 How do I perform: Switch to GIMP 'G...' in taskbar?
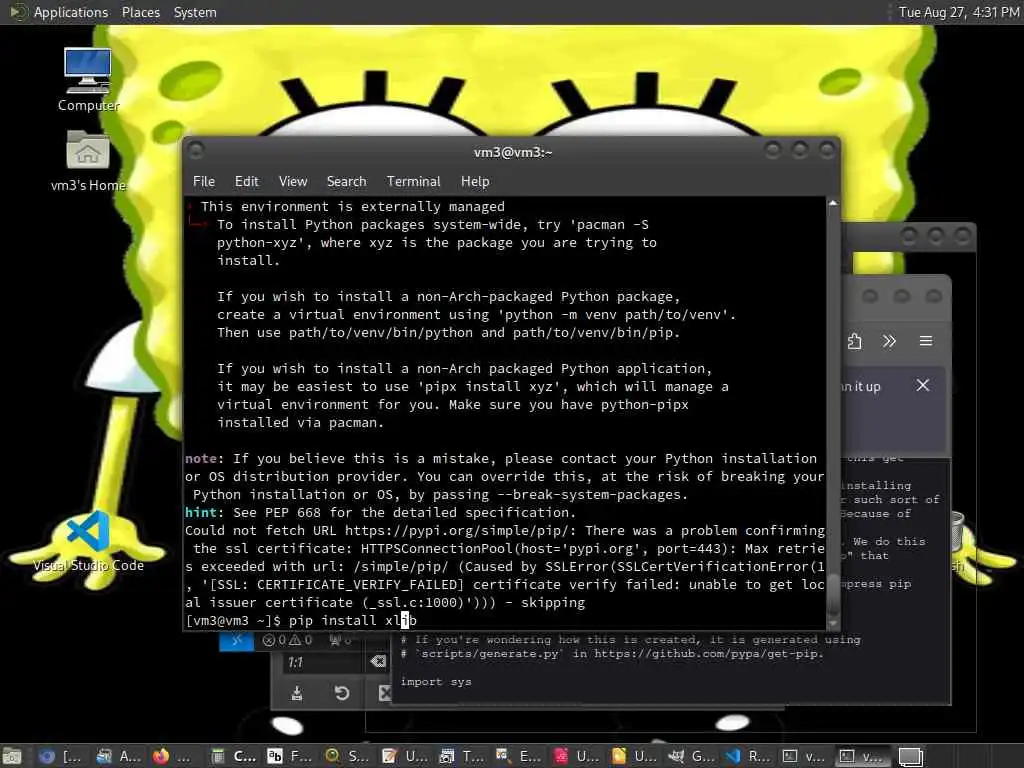[x=691, y=756]
